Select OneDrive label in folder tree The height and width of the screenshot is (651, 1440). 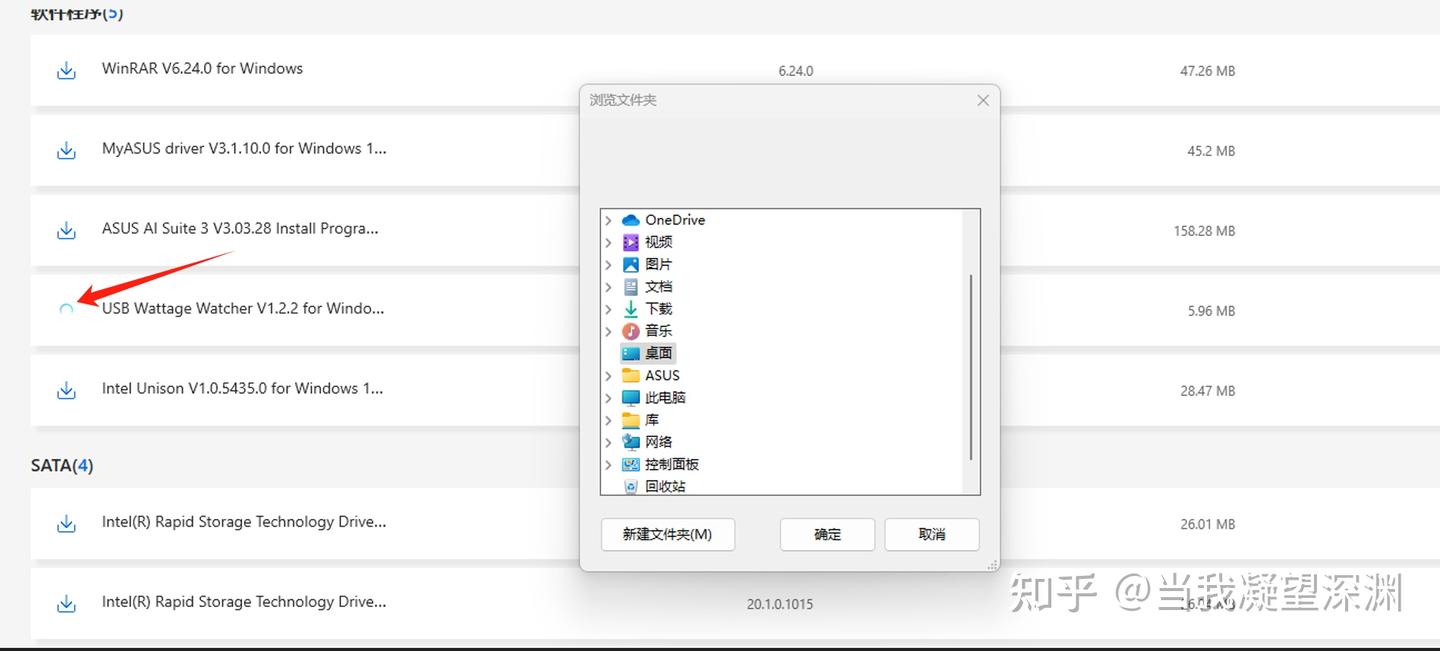[x=675, y=220]
